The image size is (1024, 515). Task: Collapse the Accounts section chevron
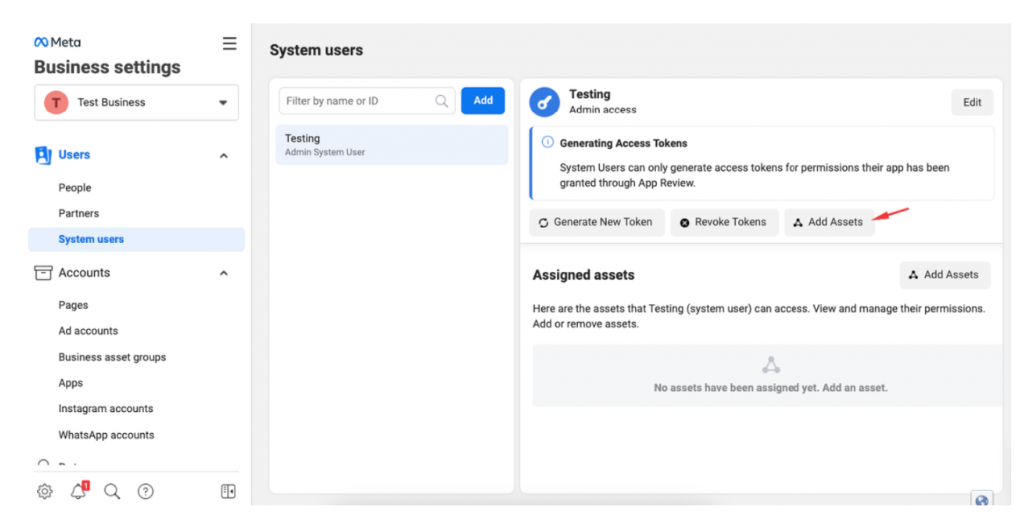point(223,273)
